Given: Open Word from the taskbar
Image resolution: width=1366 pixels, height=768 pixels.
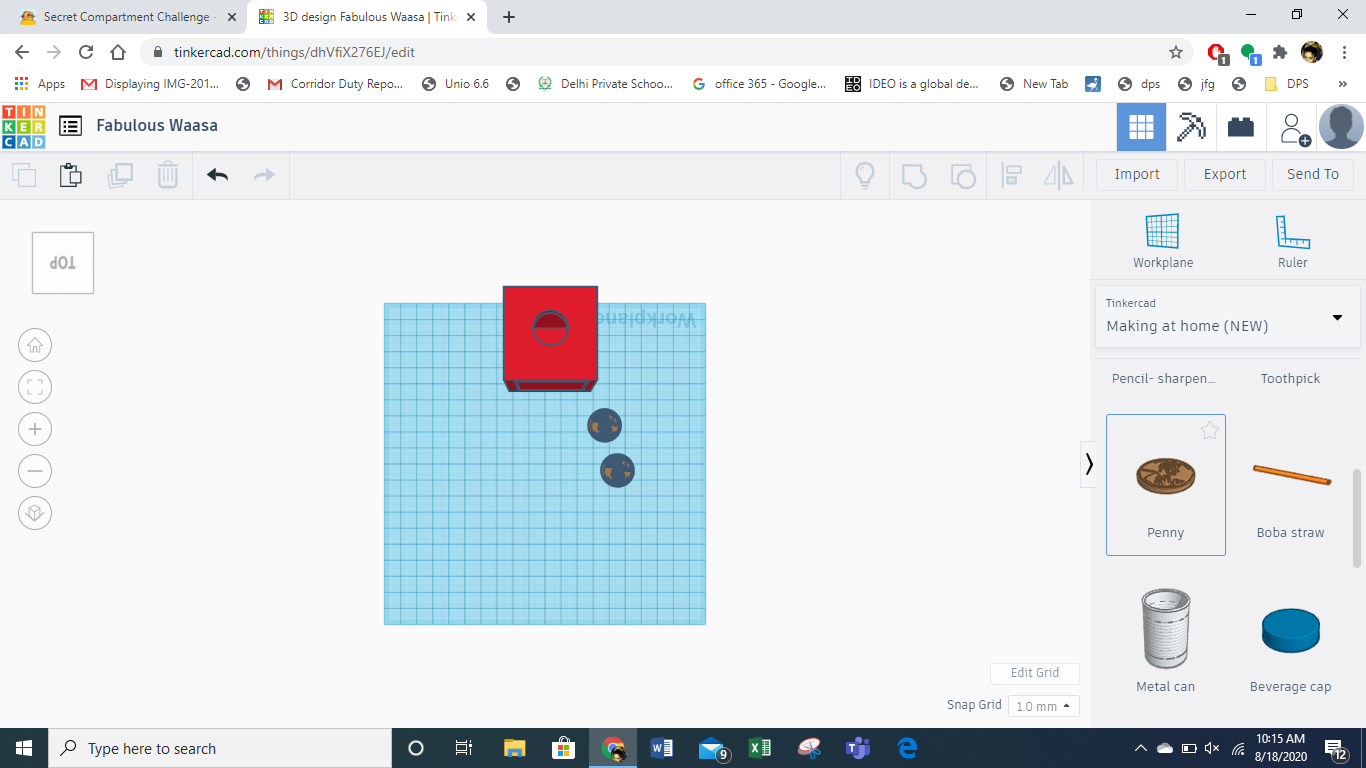Looking at the screenshot, I should pos(662,748).
